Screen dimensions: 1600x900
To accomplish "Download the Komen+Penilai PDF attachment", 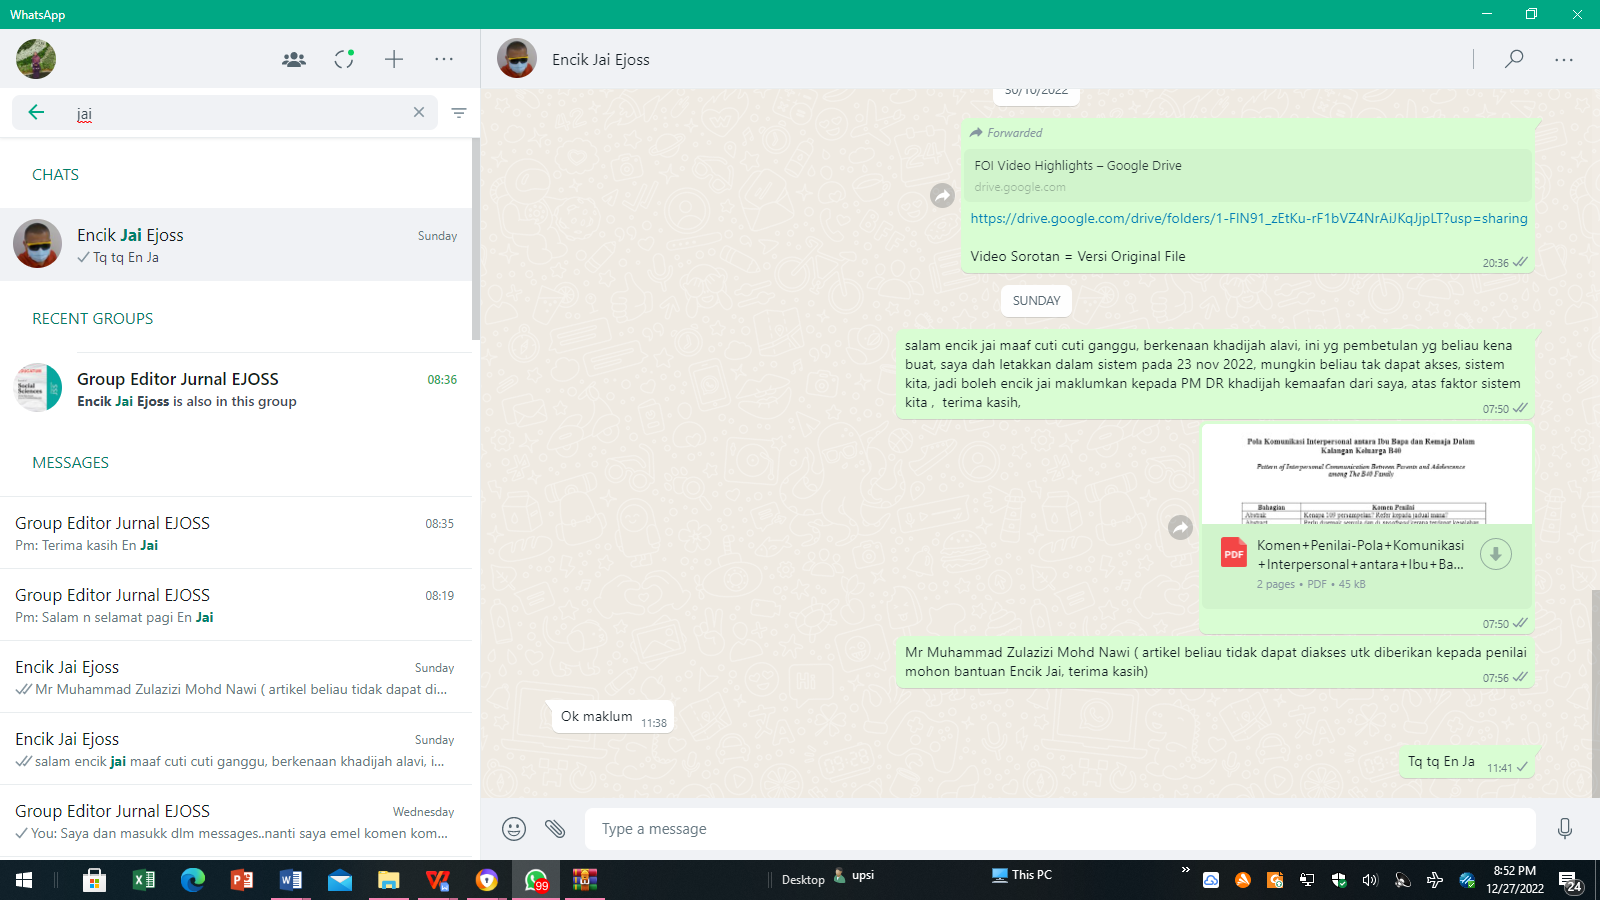I will coord(1496,554).
